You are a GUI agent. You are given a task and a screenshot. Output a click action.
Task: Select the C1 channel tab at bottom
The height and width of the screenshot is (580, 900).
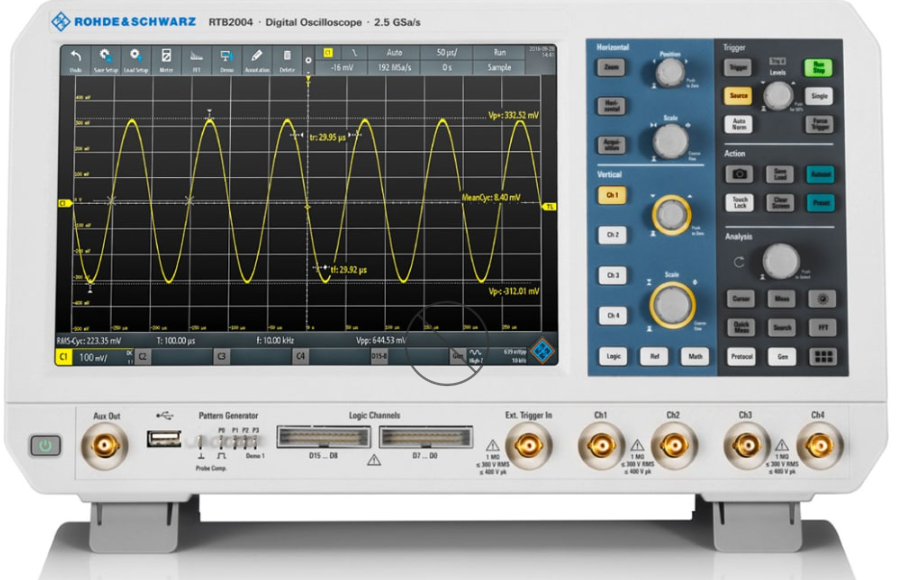point(66,355)
